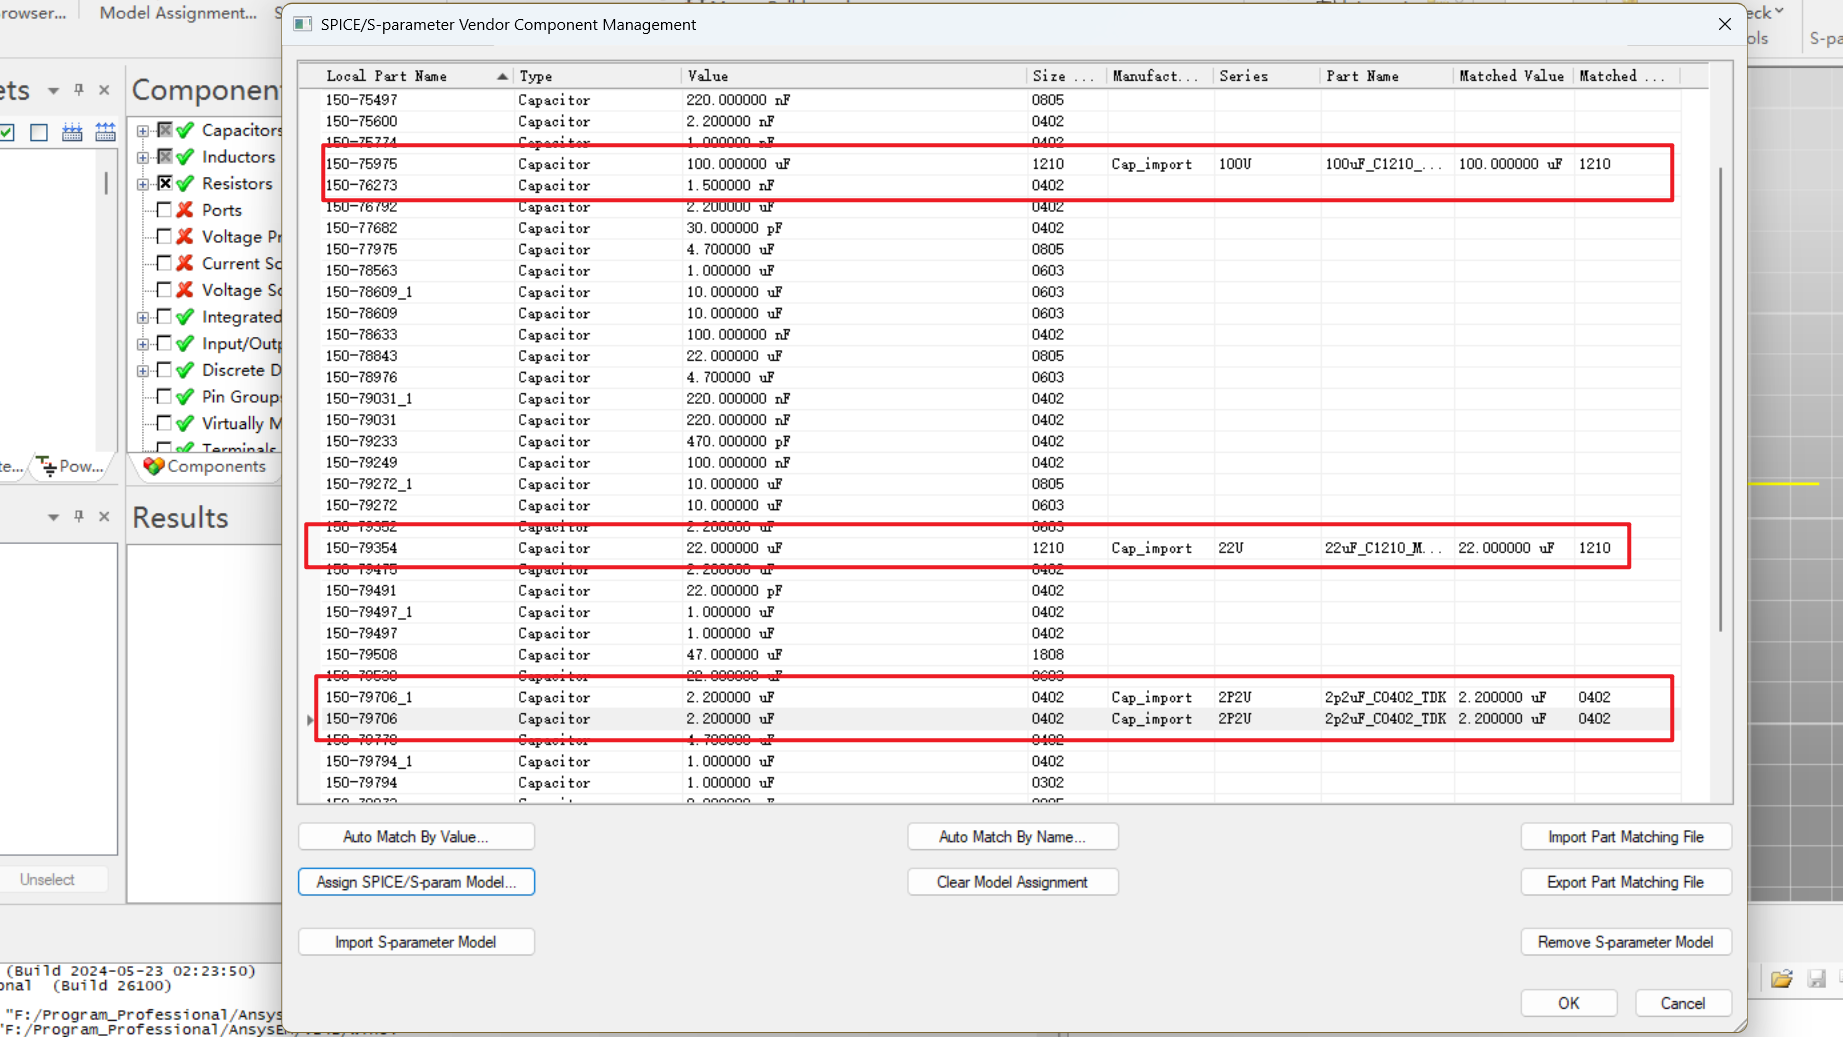
Task: Click Assign SPICE/S-param Model button
Action: [416, 882]
